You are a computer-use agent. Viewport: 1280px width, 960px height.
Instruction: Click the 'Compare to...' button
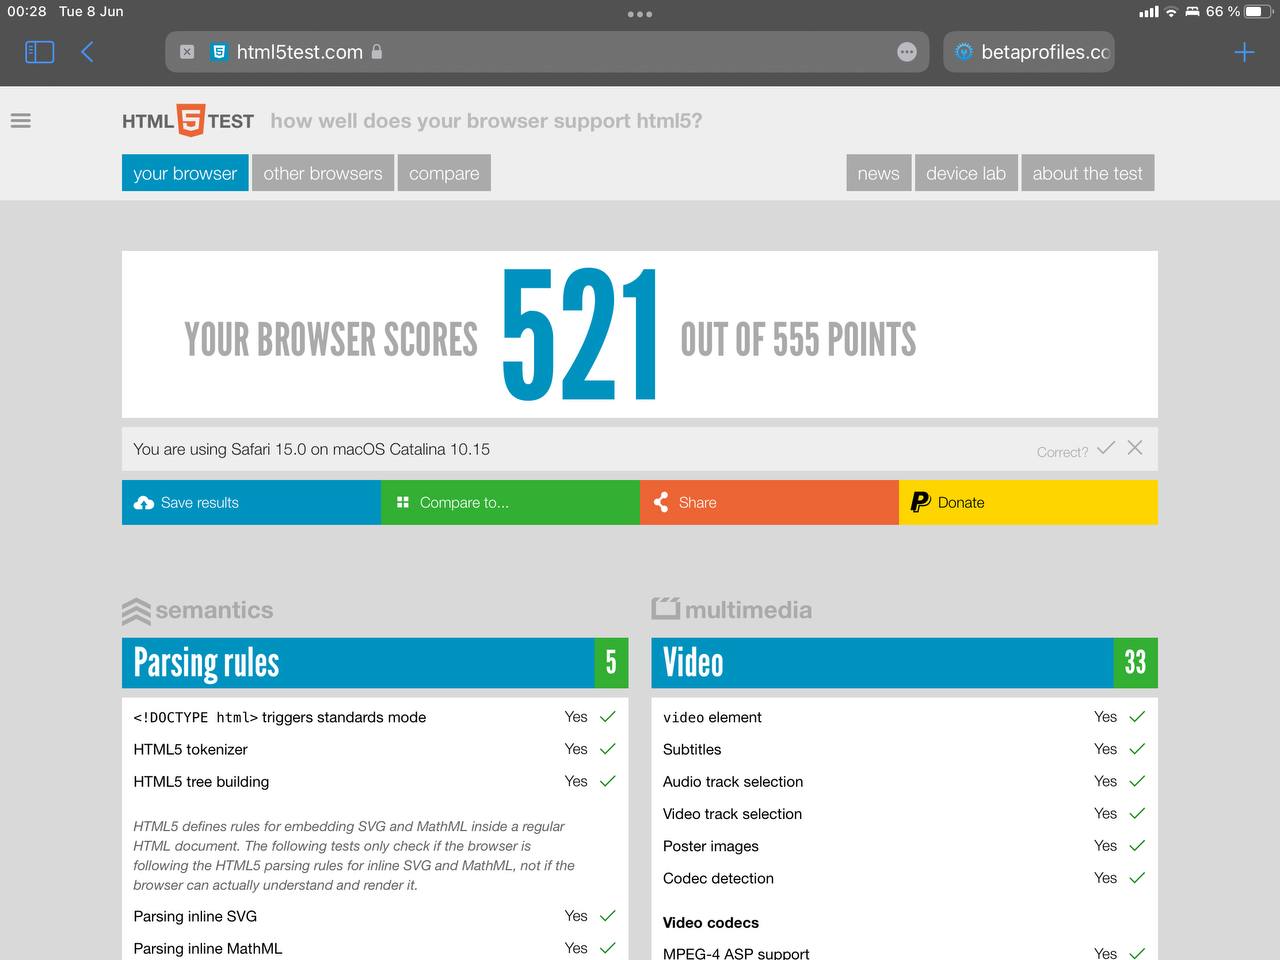pyautogui.click(x=510, y=502)
